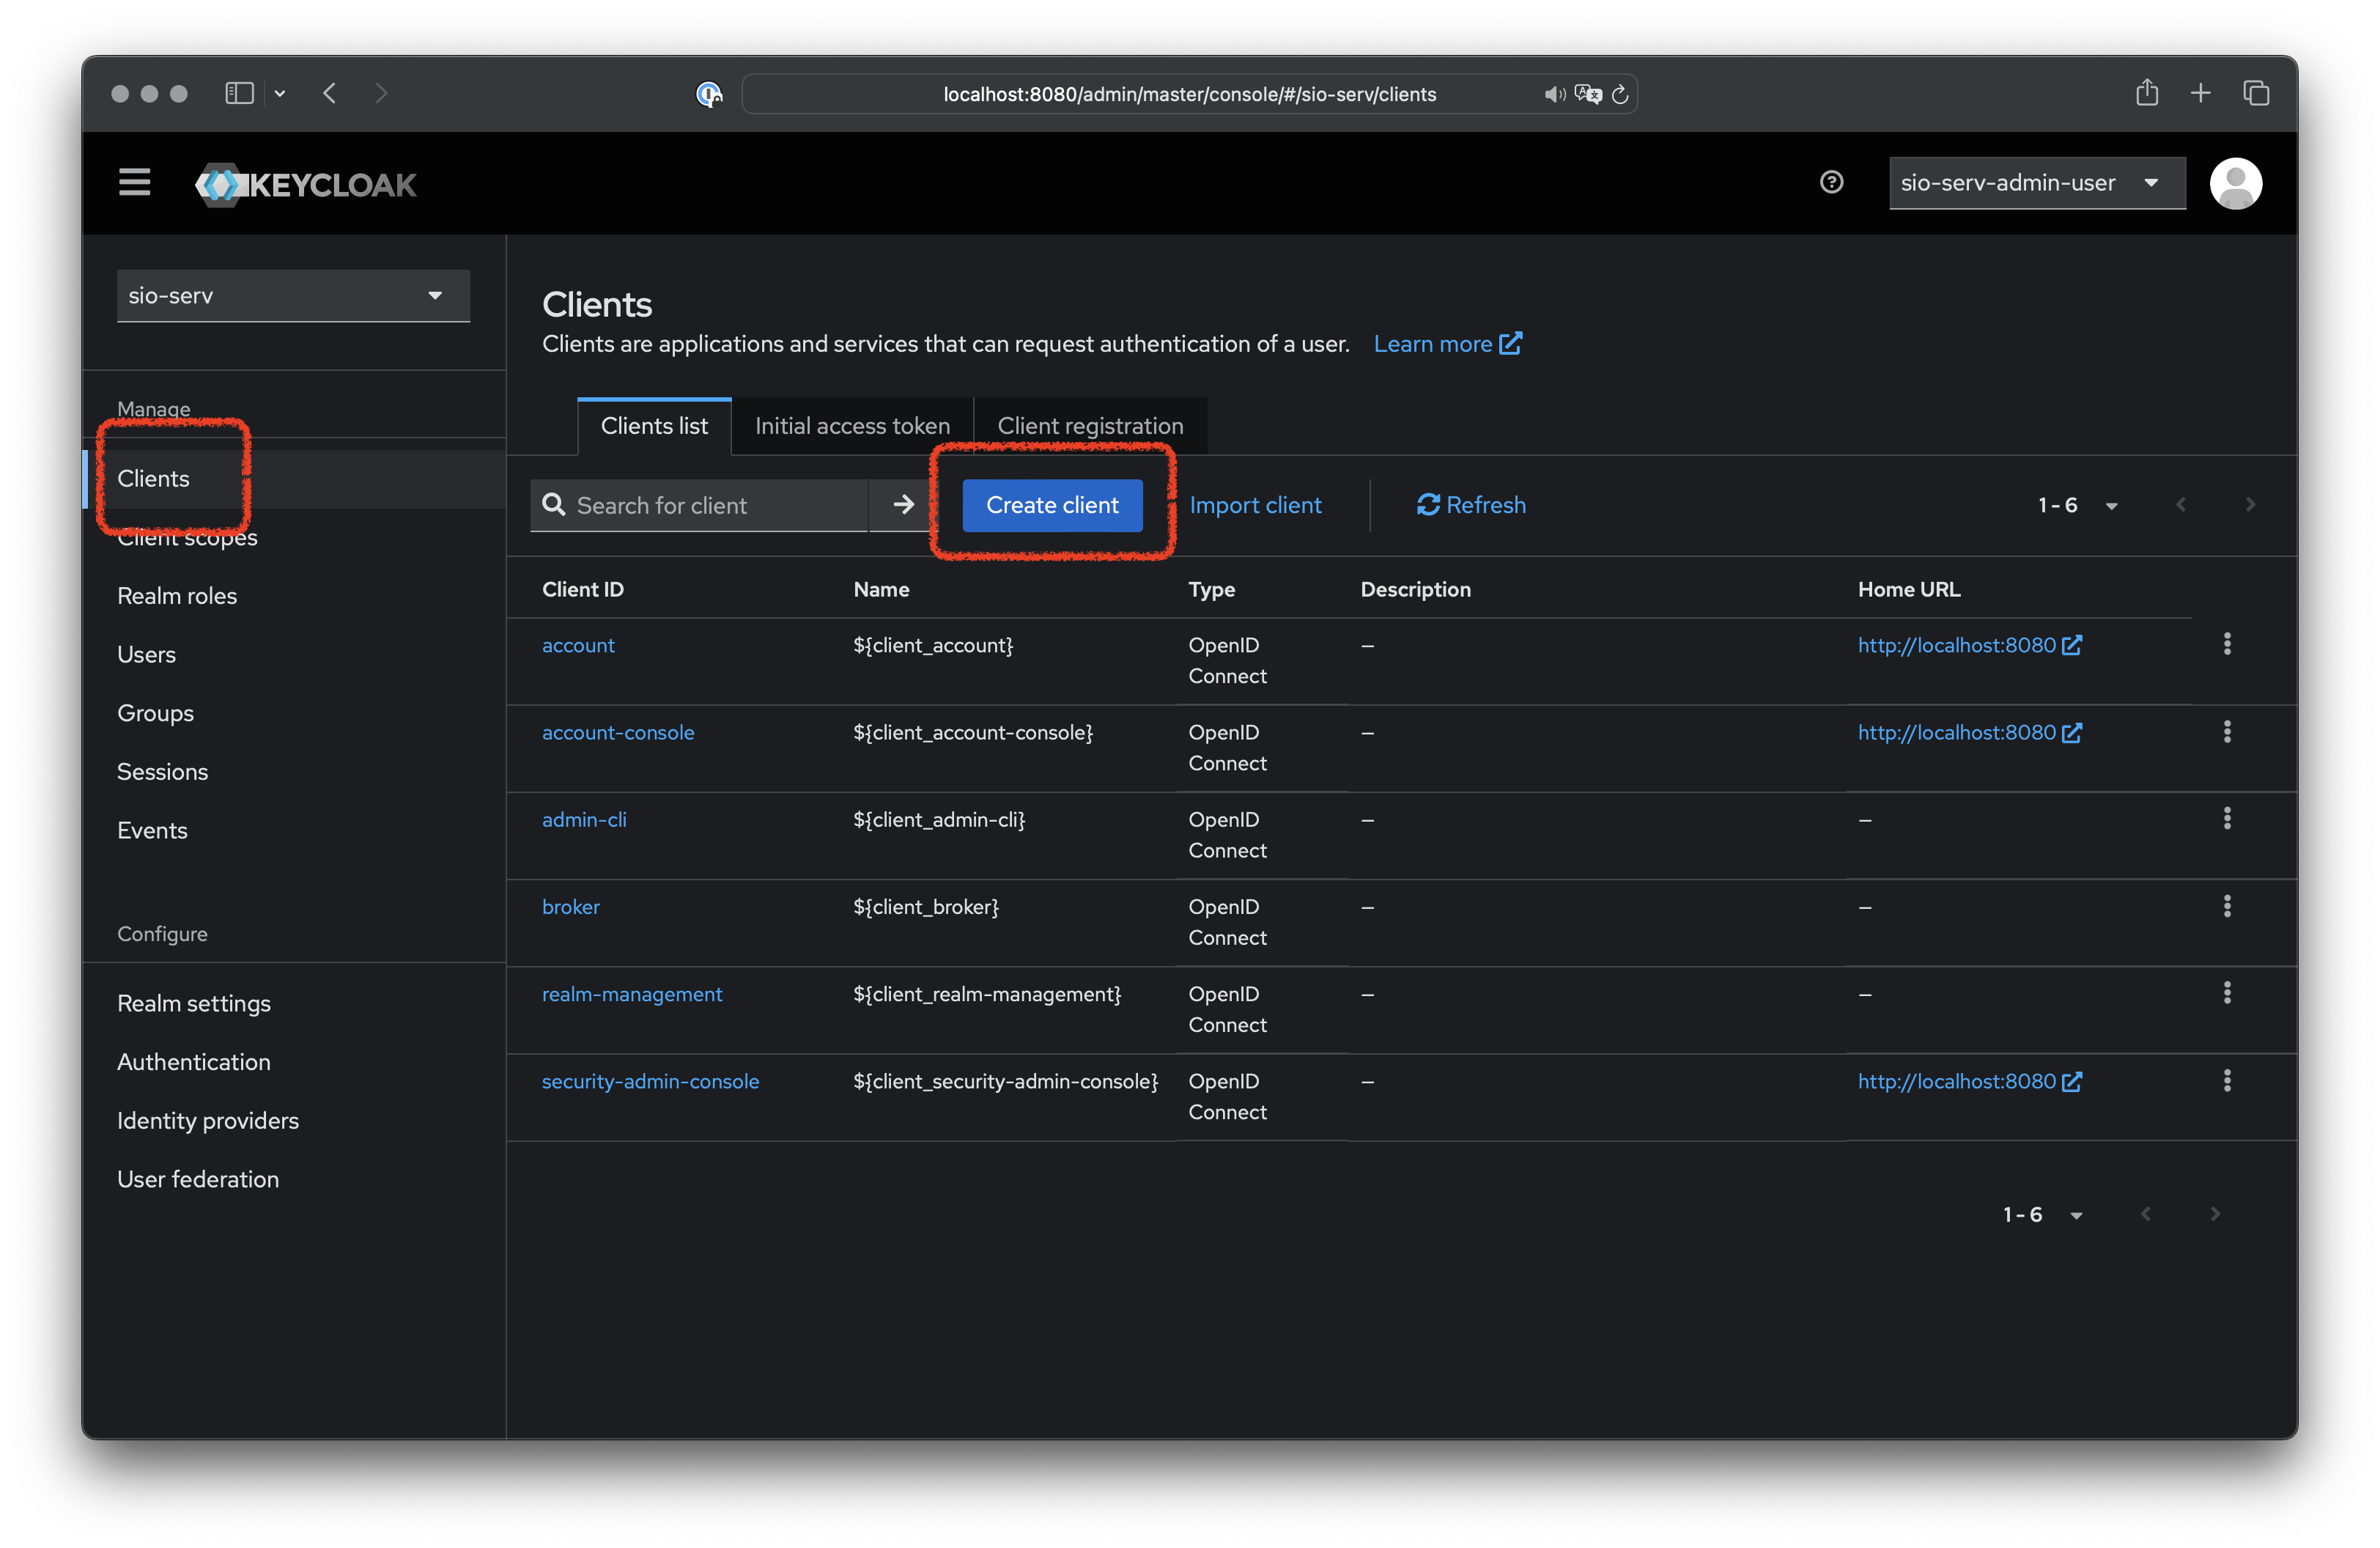Click the Create client button

pos(1052,505)
